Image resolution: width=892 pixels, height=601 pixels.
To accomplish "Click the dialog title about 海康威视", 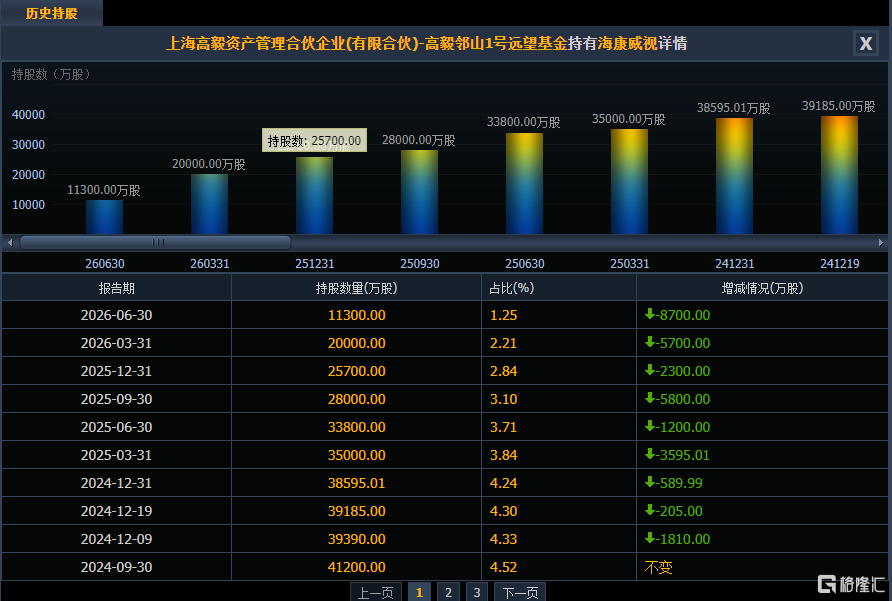I will click(x=426, y=43).
